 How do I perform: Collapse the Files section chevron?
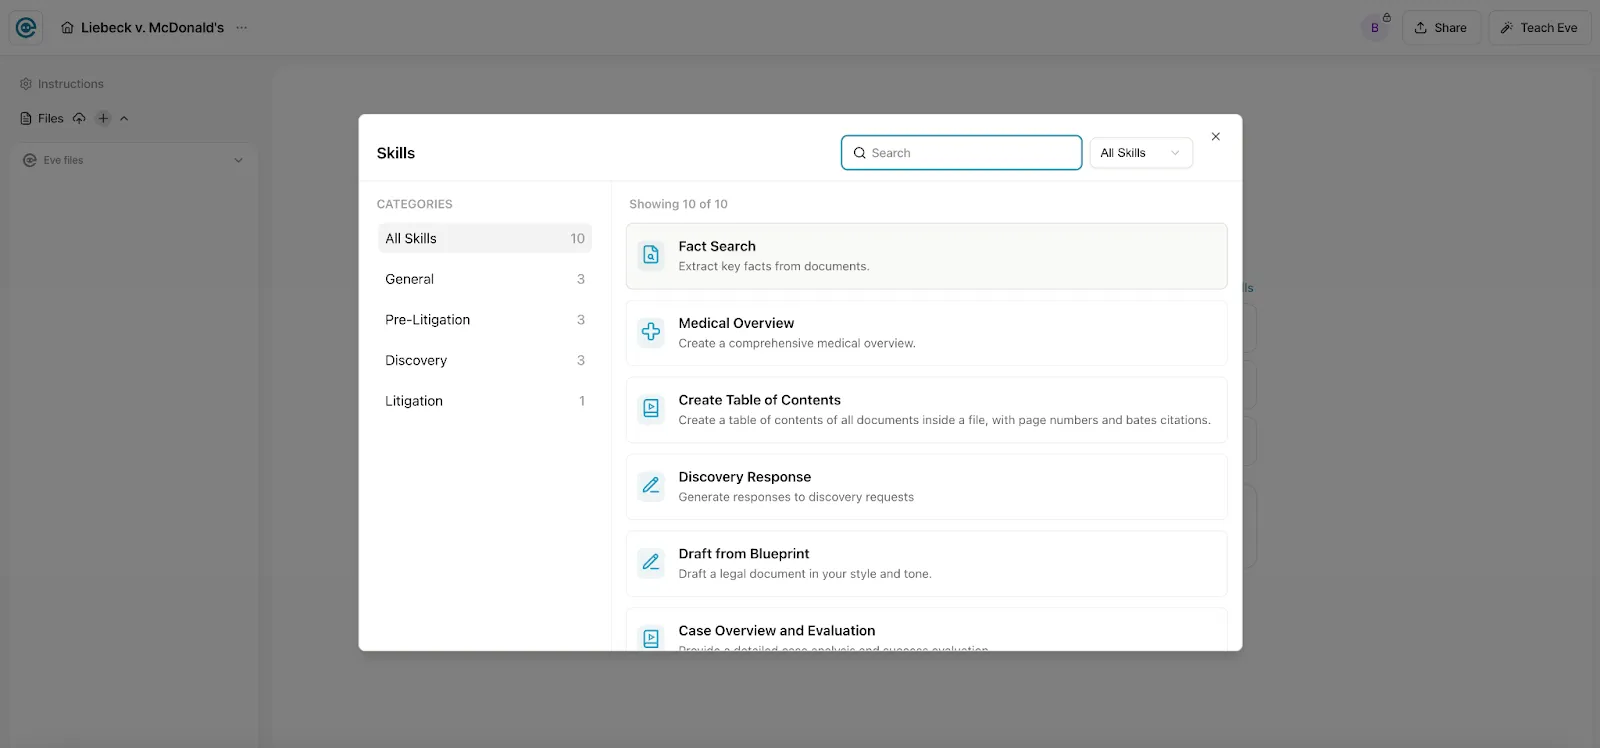click(124, 118)
